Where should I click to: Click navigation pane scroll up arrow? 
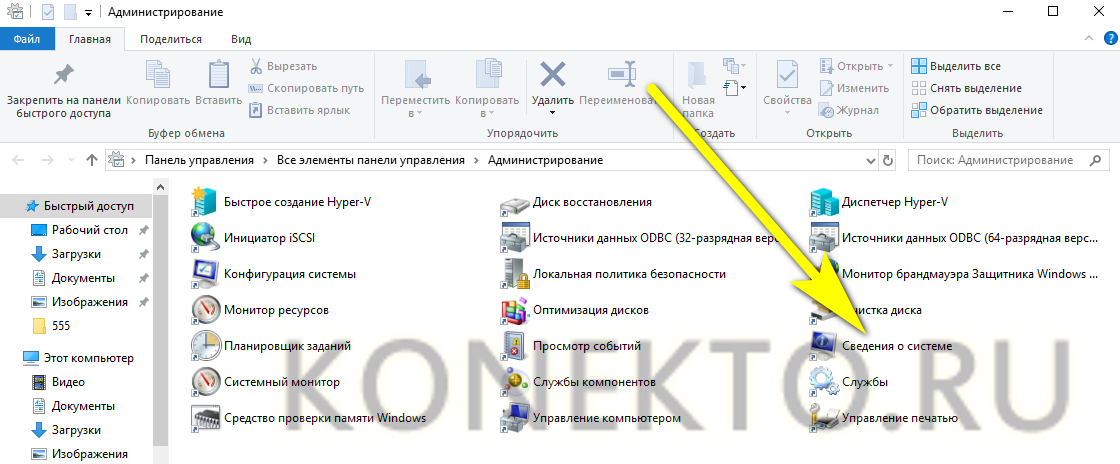pyautogui.click(x=161, y=187)
